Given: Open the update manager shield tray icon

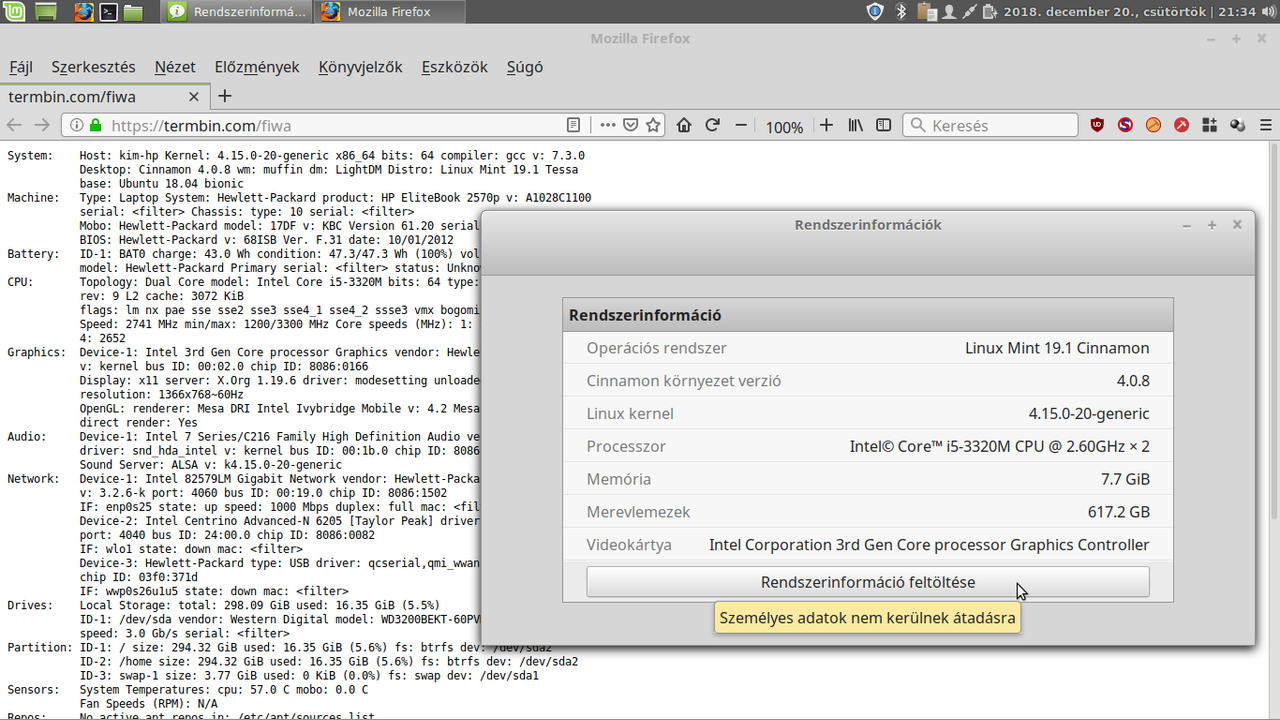Looking at the screenshot, I should coord(875,12).
